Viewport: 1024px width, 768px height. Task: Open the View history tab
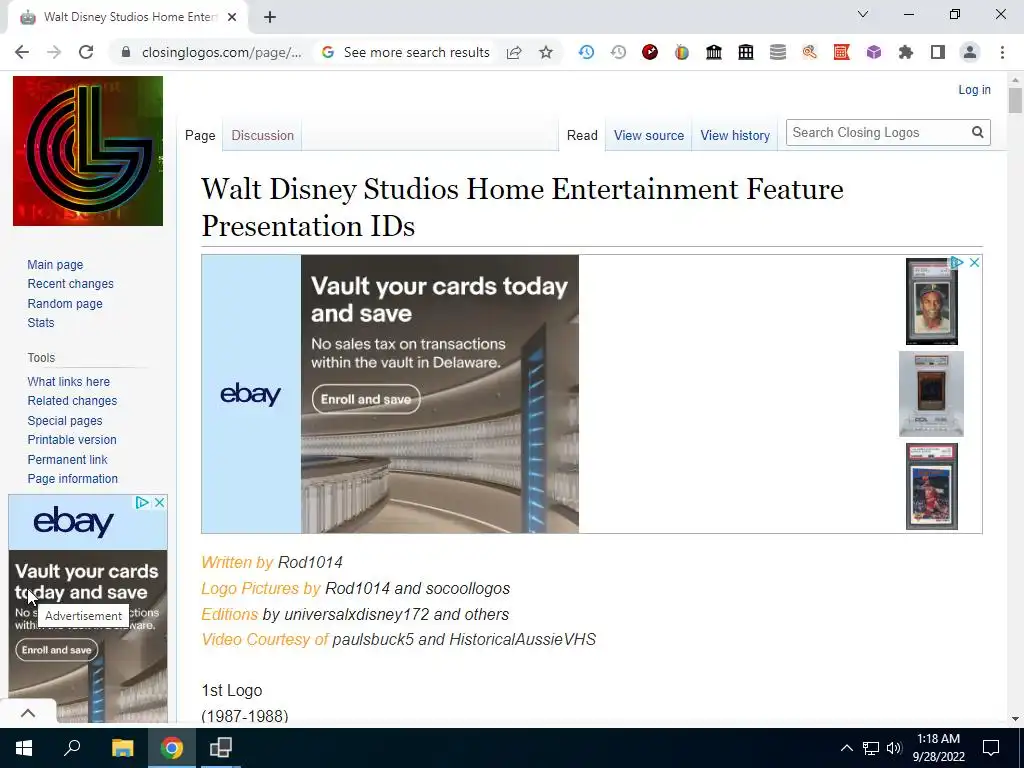(735, 136)
